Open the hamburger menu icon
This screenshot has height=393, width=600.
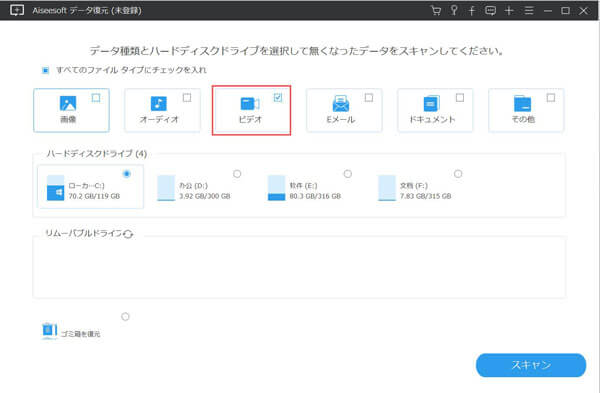pyautogui.click(x=529, y=11)
